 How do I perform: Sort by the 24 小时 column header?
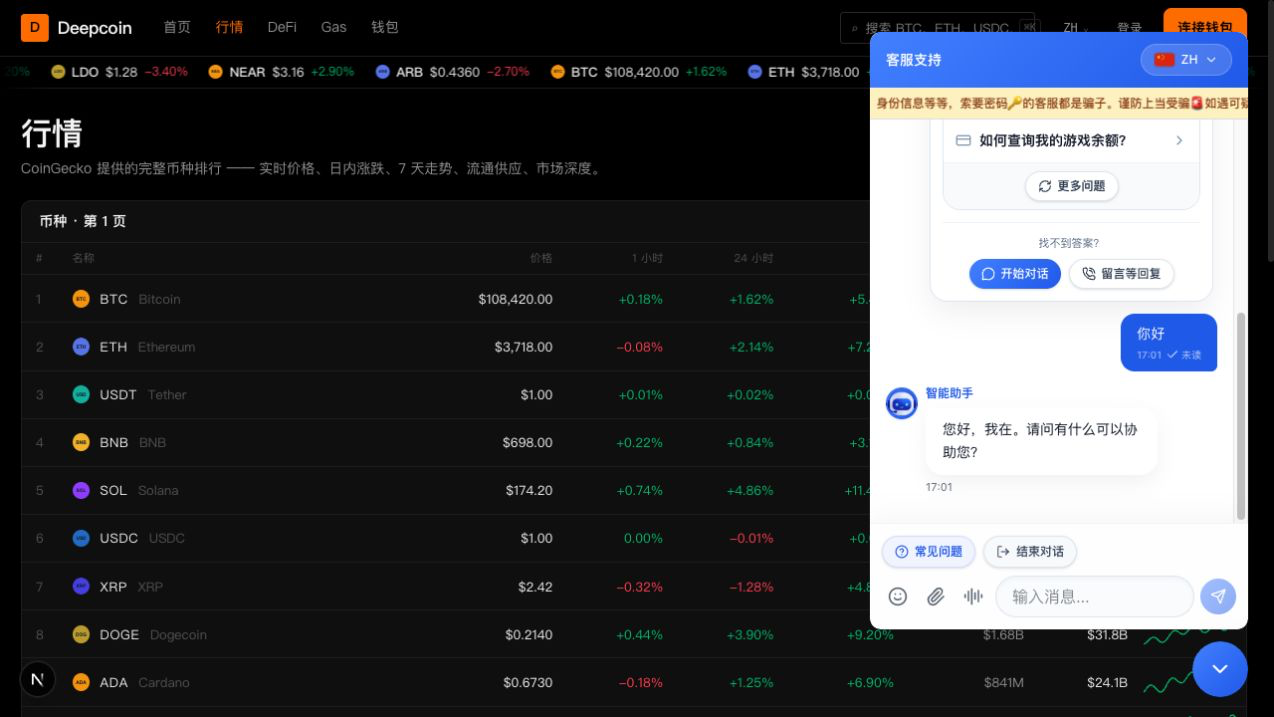pyautogui.click(x=753, y=258)
